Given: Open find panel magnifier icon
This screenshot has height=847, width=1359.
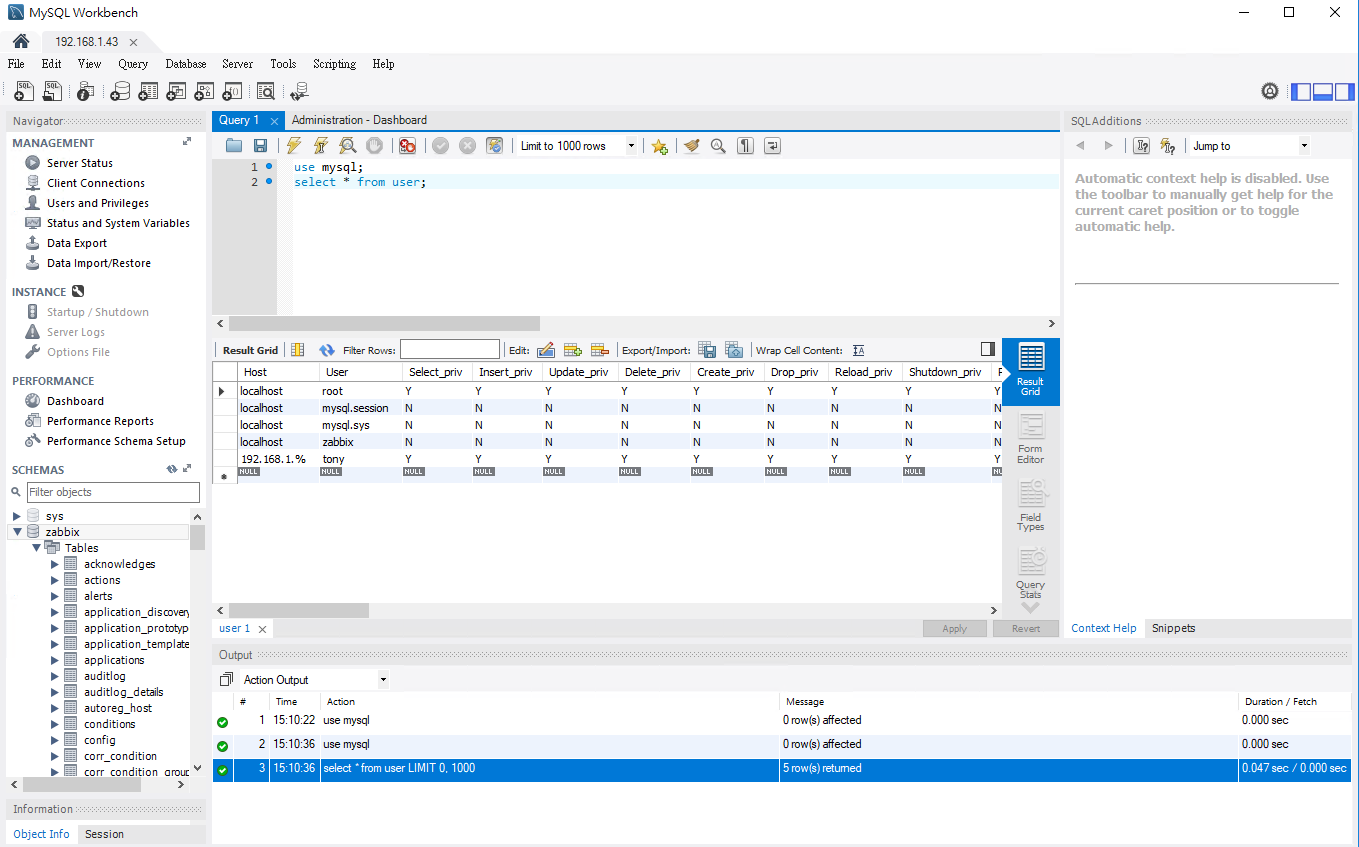Looking at the screenshot, I should [718, 146].
